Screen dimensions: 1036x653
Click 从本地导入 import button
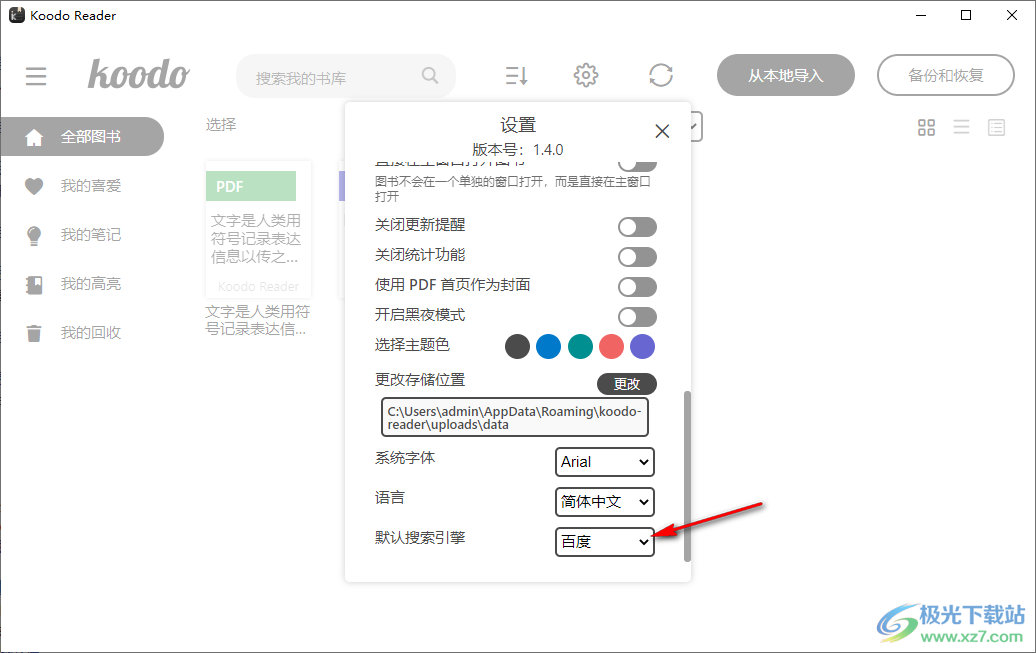(786, 75)
